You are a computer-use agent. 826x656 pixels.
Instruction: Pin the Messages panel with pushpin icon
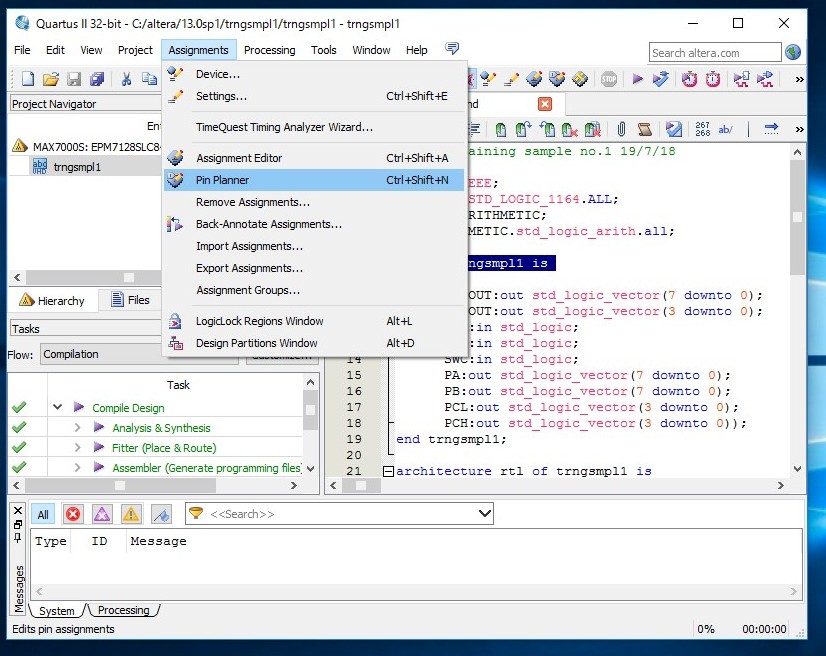[x=17, y=538]
